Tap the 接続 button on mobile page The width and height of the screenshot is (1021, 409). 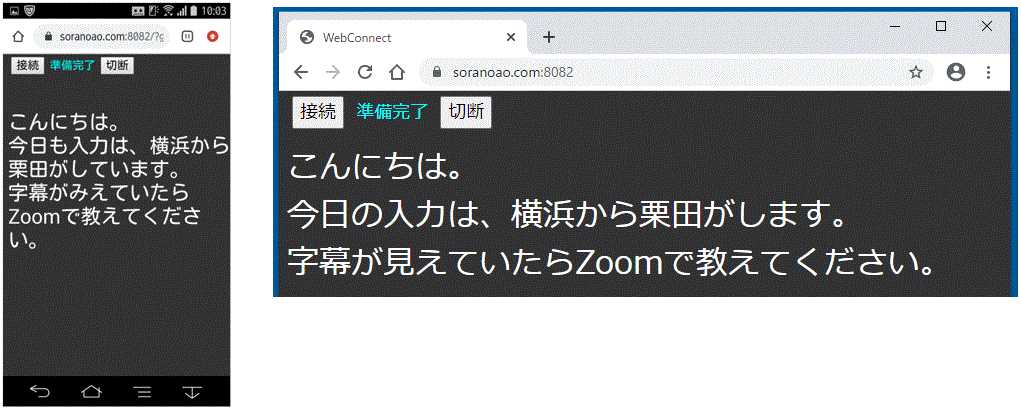coord(27,65)
